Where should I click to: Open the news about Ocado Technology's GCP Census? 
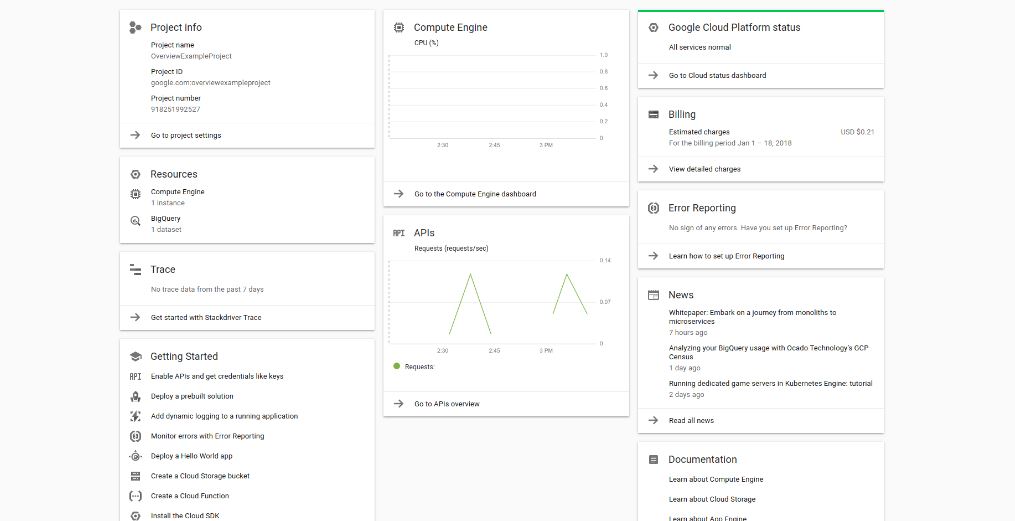[768, 352]
